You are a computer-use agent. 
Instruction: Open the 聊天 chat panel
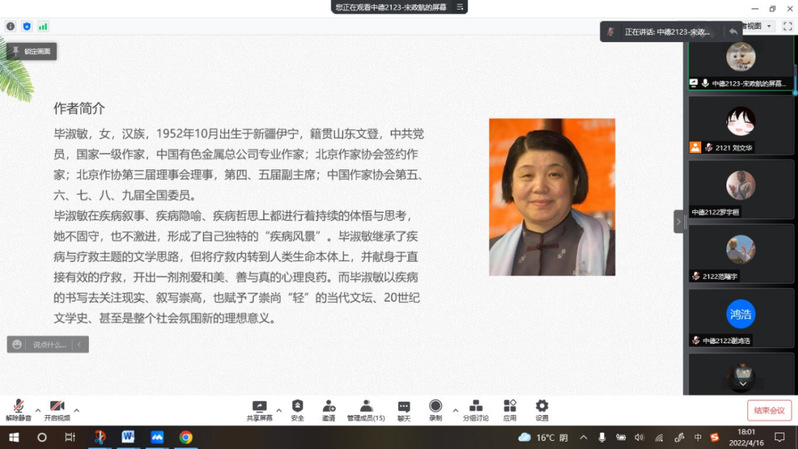click(404, 410)
